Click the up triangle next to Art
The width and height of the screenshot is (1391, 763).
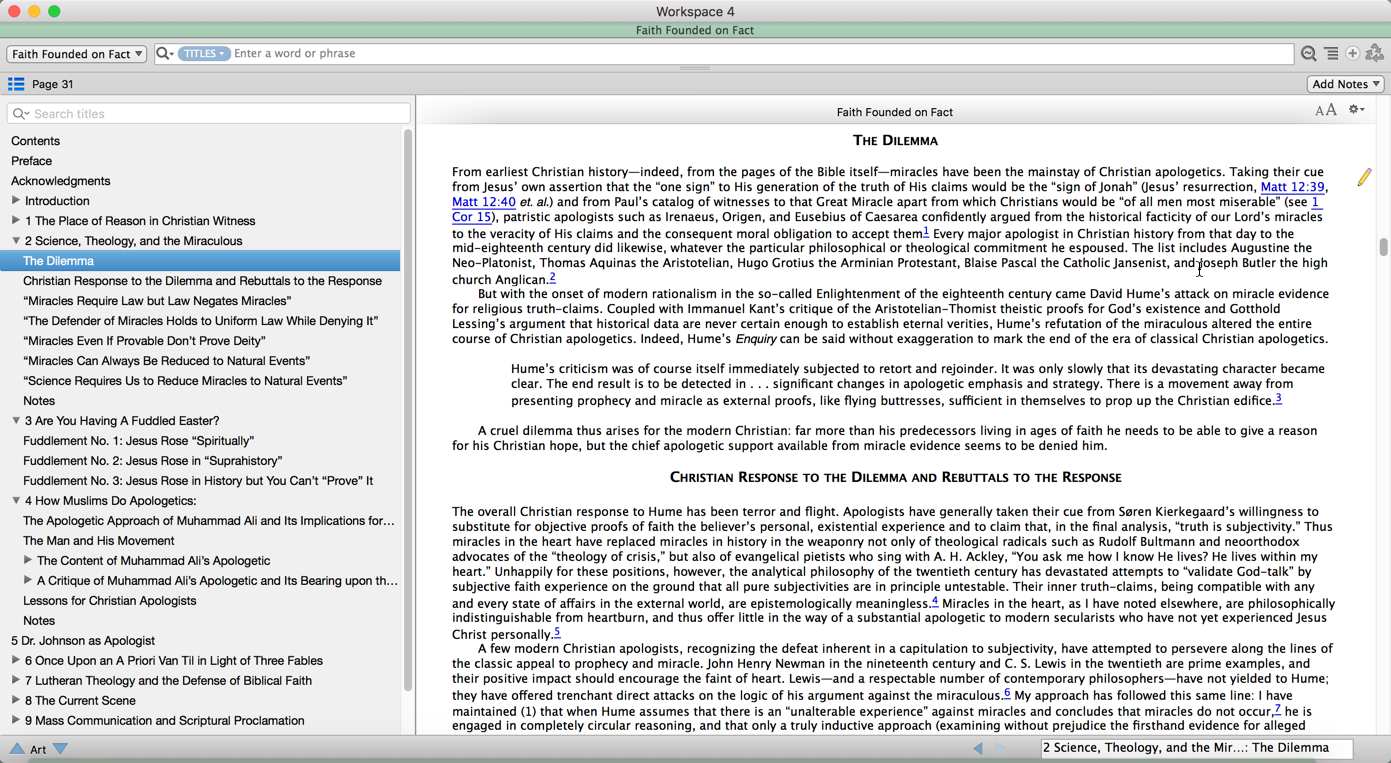[x=17, y=748]
